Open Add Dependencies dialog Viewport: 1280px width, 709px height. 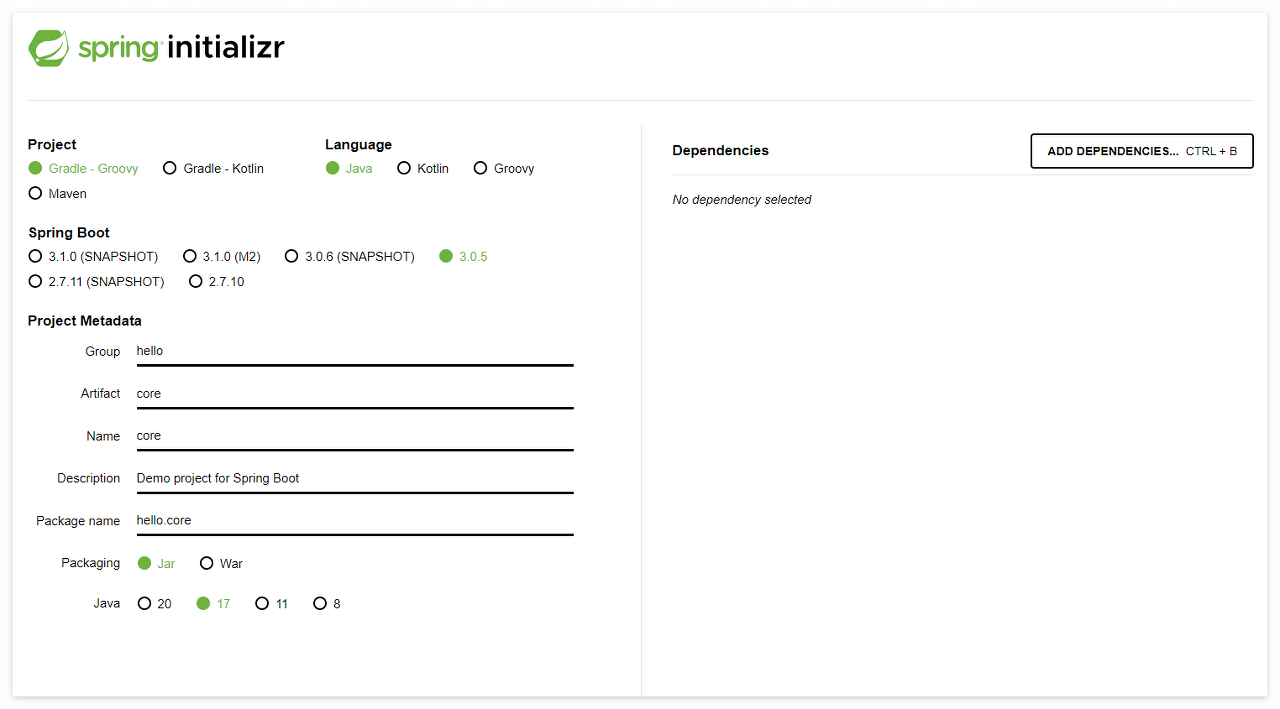tap(1142, 151)
